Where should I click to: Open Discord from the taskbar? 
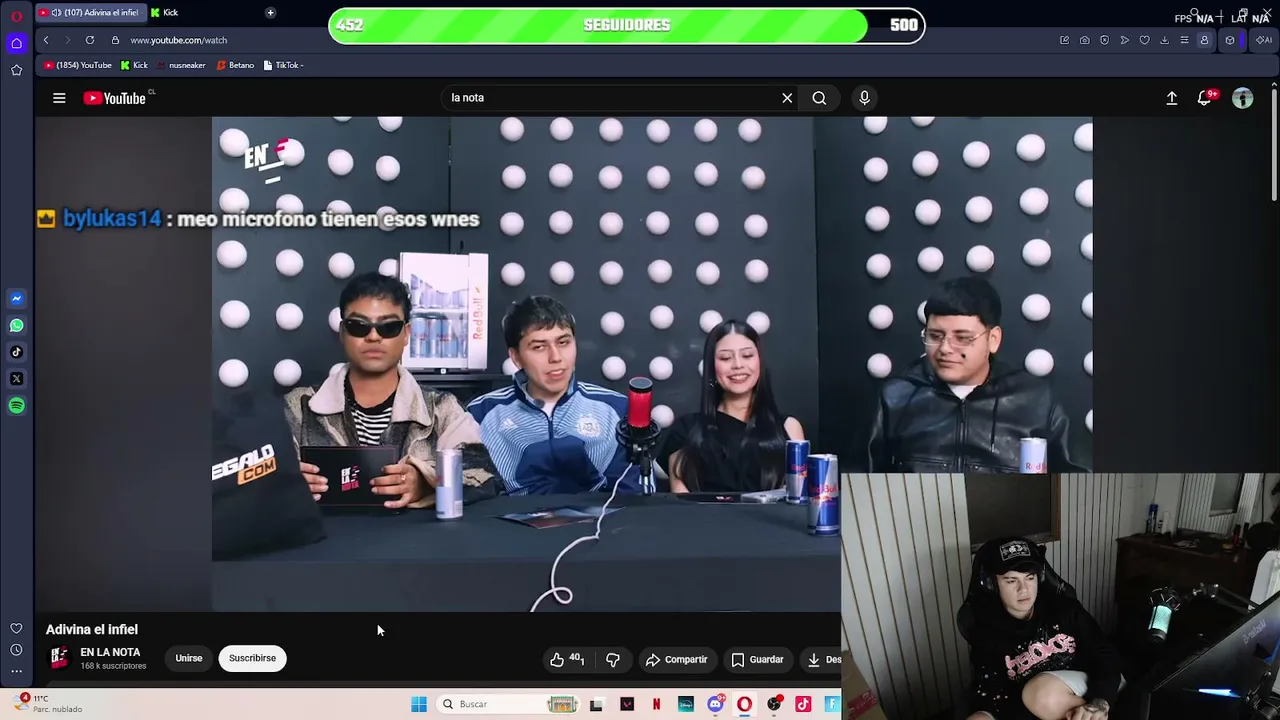[715, 704]
